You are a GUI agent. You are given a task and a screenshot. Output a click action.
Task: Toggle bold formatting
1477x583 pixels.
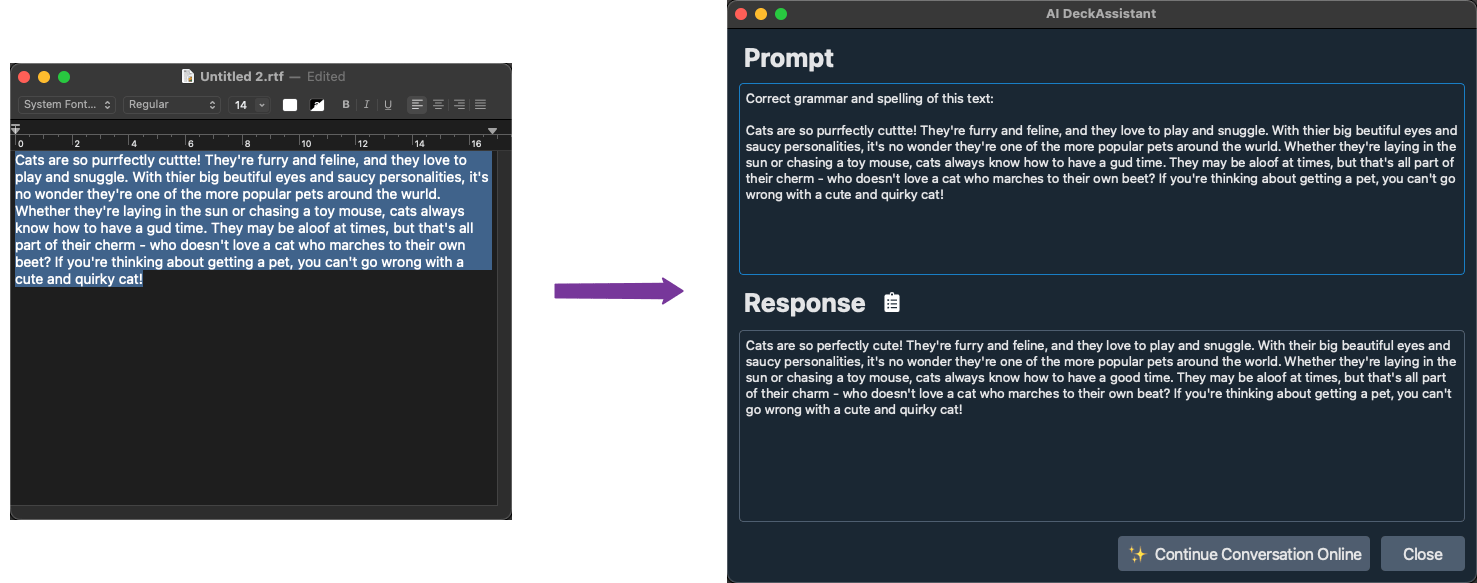coord(346,104)
